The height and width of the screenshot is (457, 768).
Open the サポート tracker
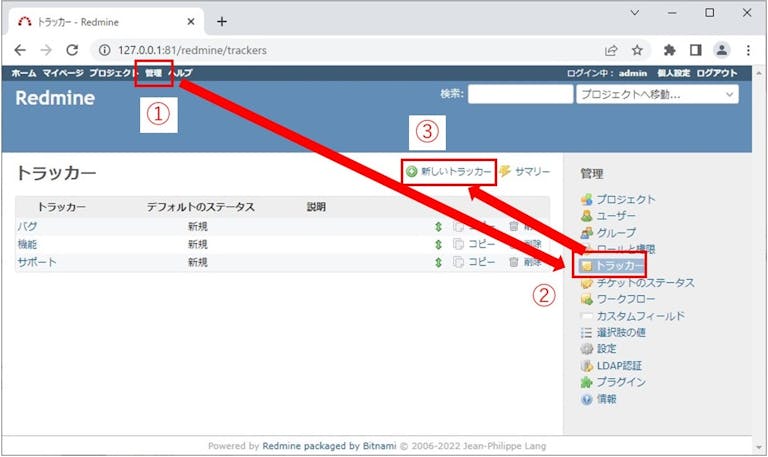click(x=37, y=262)
